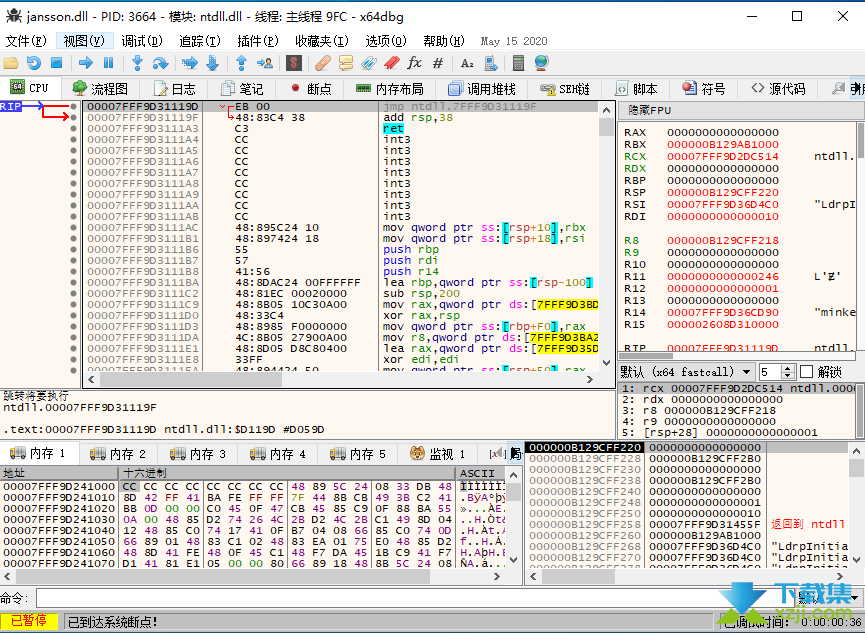
Task: Click the argument count spinner showing 5
Action: pos(777,372)
